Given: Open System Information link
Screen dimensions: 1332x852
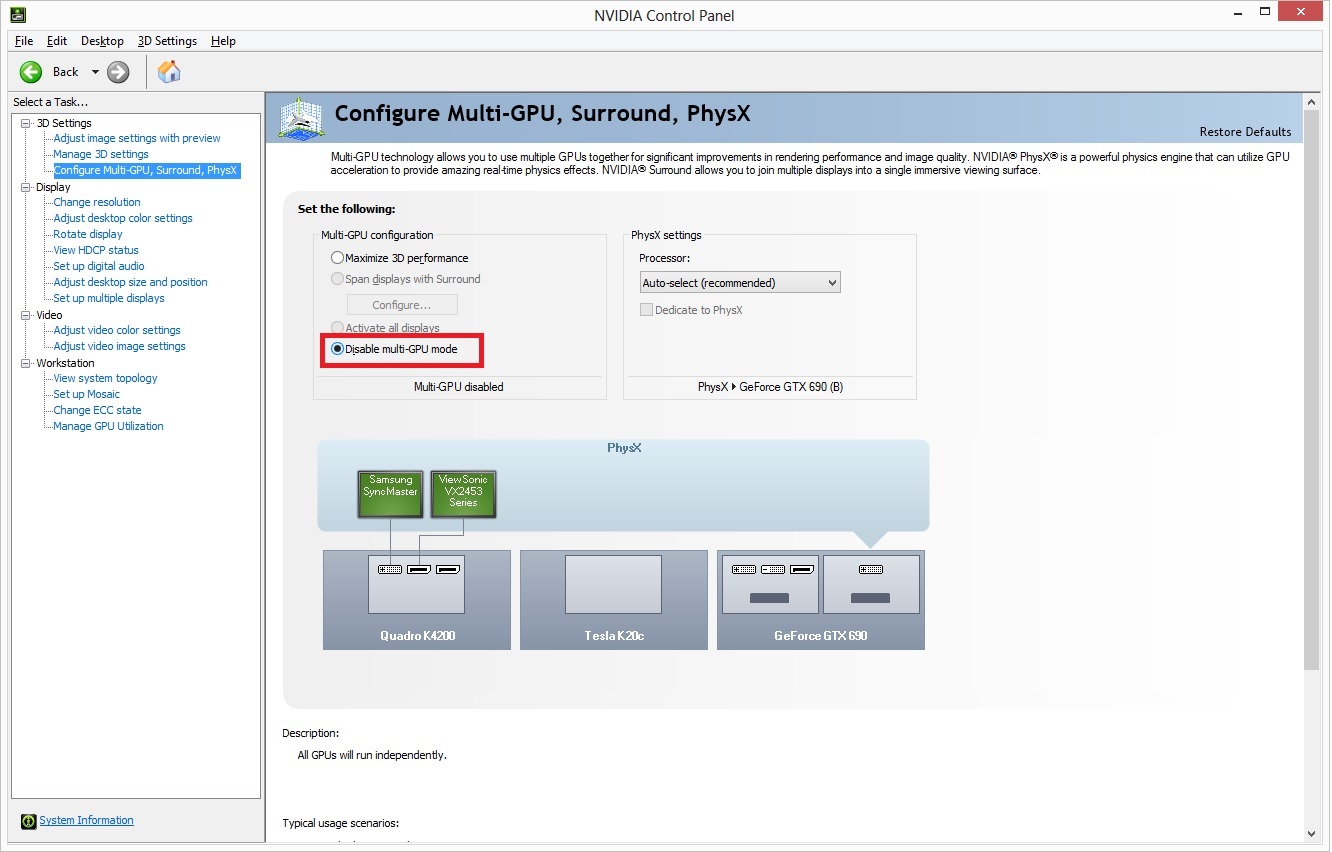Looking at the screenshot, I should pos(86,821).
